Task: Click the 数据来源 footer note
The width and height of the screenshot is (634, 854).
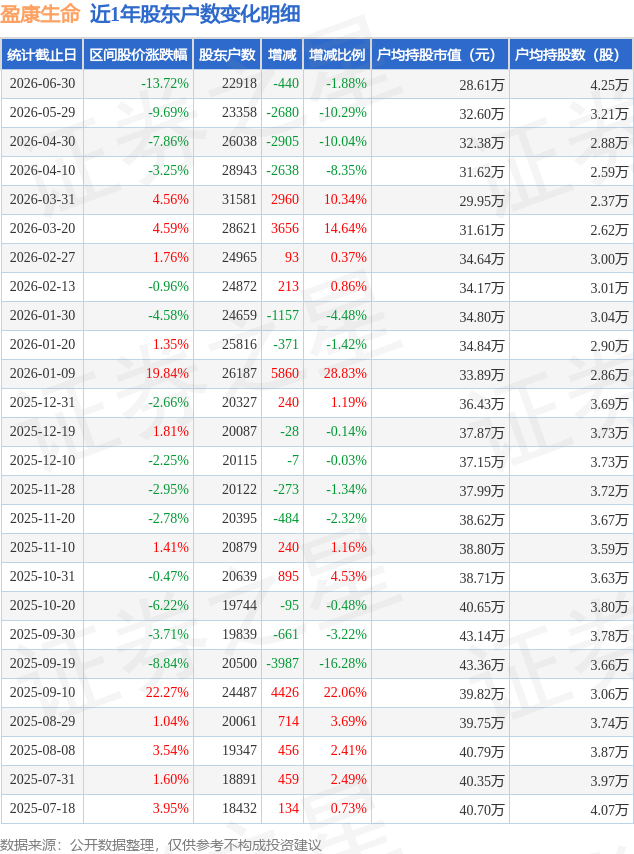Action: [x=161, y=845]
